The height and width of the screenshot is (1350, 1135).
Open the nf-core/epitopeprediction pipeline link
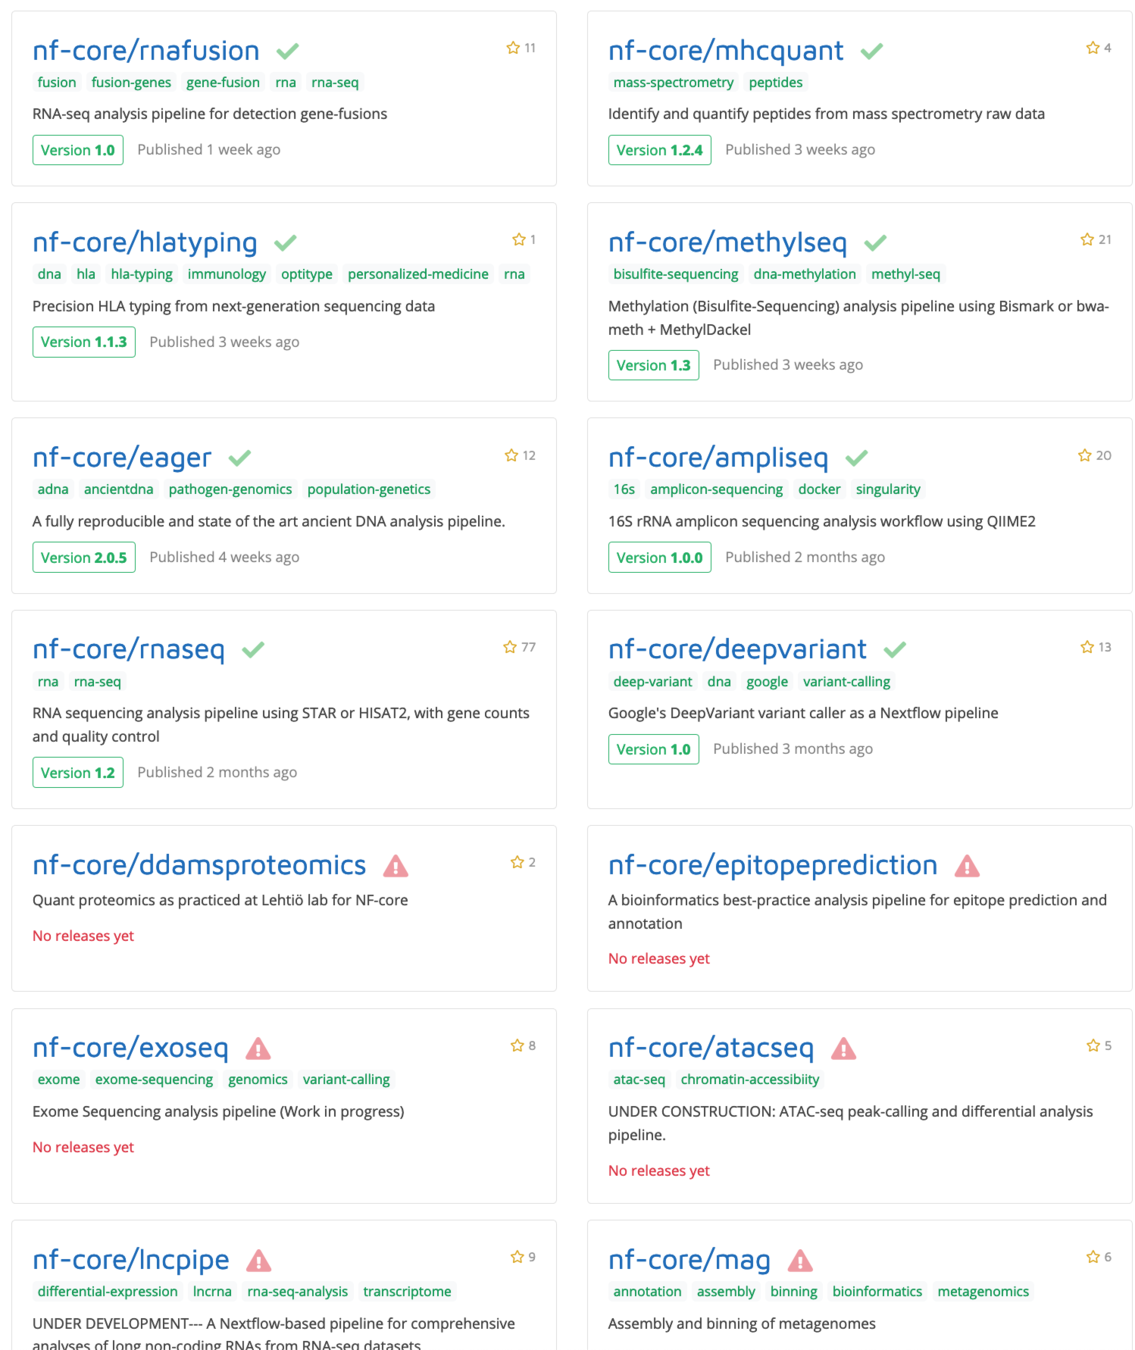click(x=773, y=866)
